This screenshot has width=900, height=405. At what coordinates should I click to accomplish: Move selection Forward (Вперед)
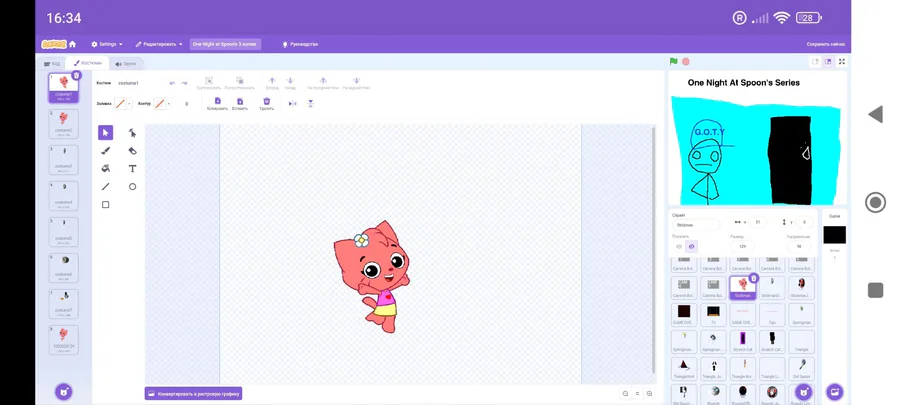(x=272, y=81)
